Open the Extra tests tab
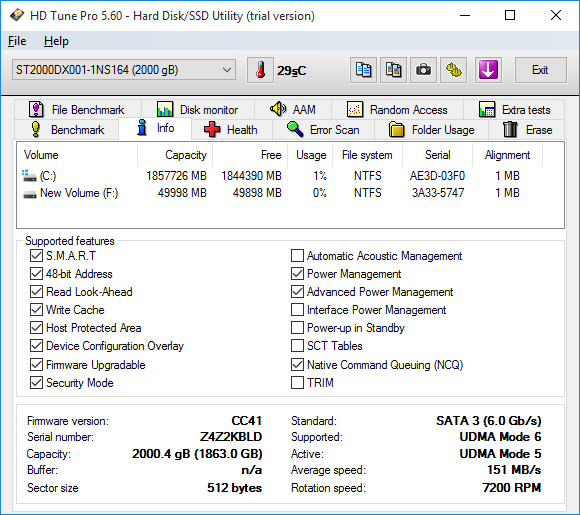 click(x=514, y=110)
